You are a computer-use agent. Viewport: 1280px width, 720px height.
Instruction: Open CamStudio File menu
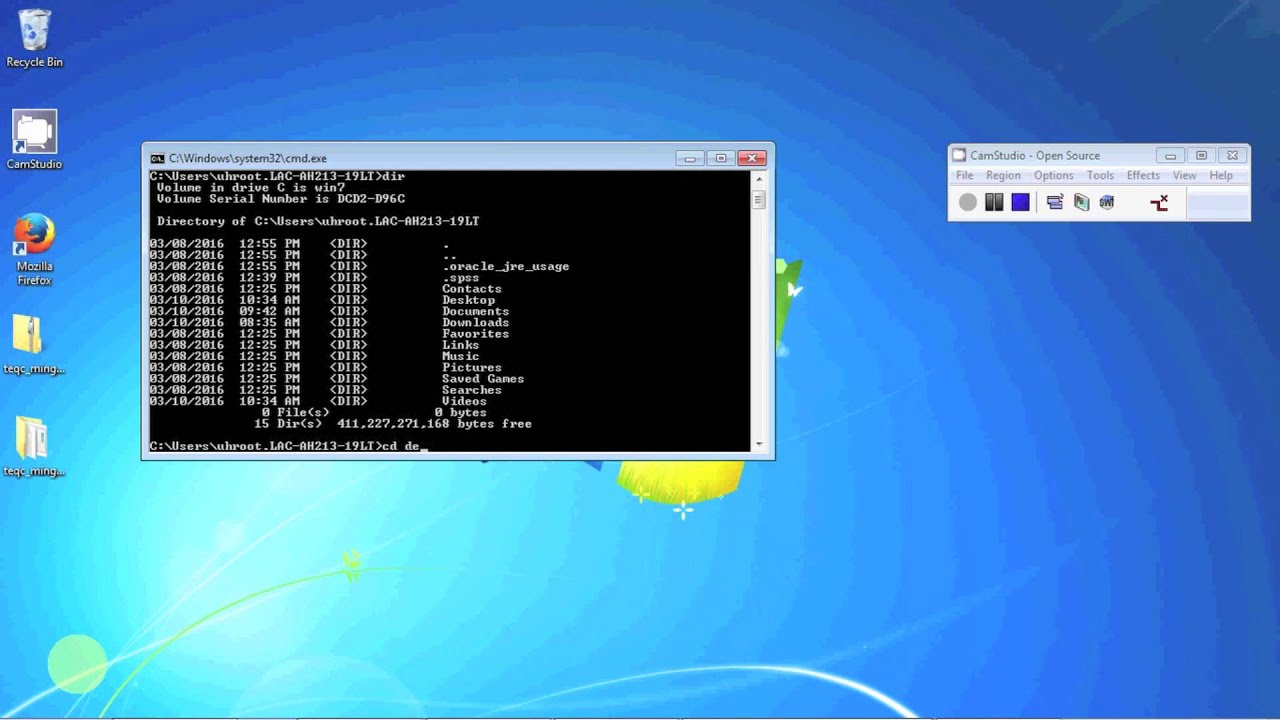964,175
